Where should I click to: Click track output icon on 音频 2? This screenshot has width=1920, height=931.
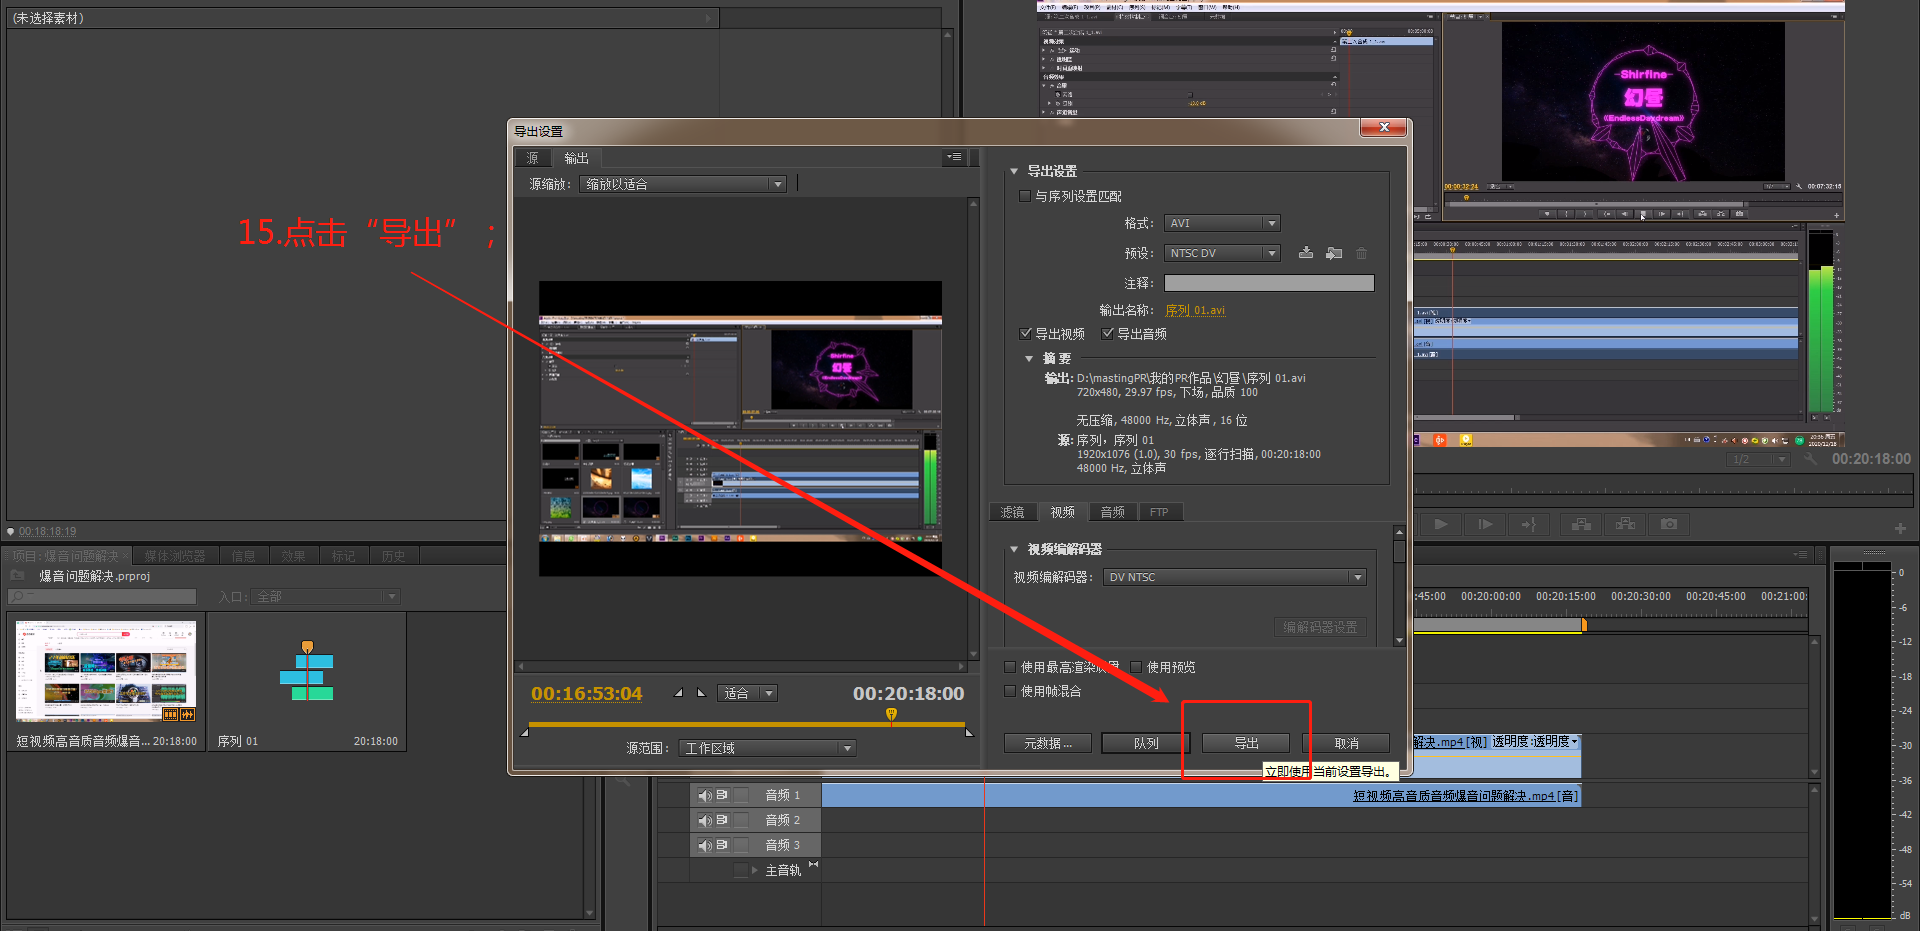(x=722, y=820)
